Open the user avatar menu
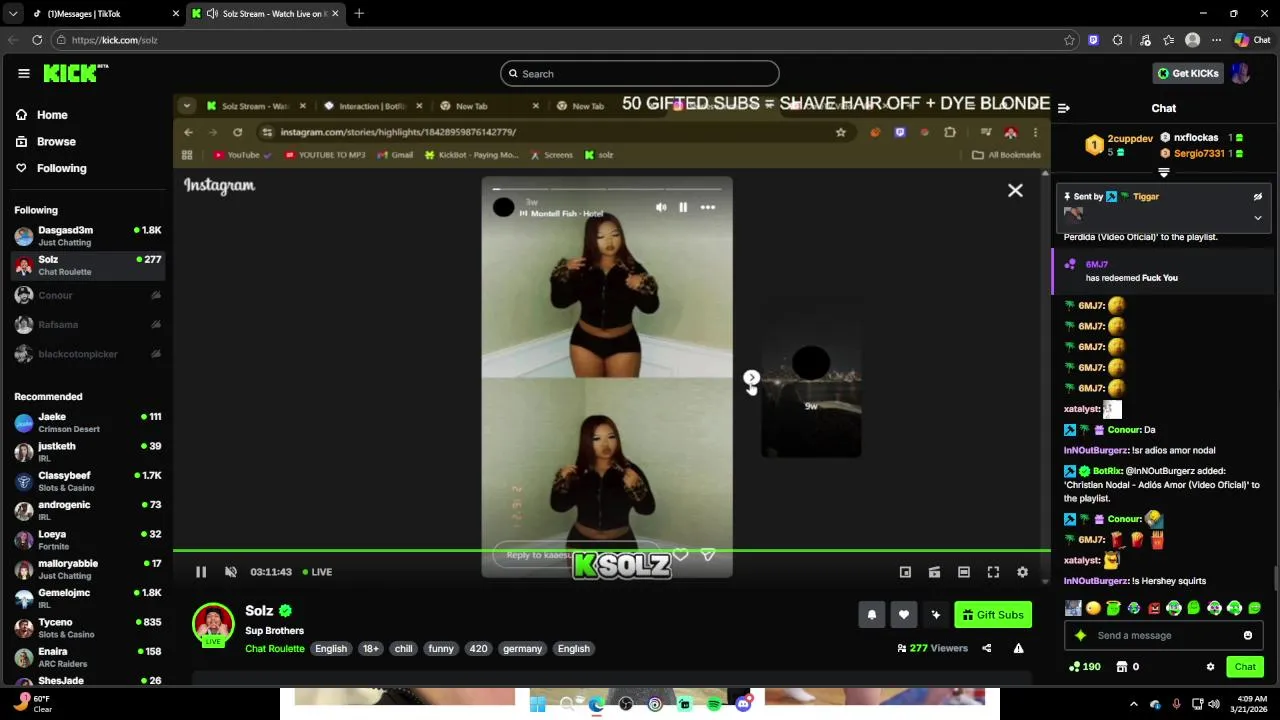Screen dimensions: 1280x720 point(1241,73)
